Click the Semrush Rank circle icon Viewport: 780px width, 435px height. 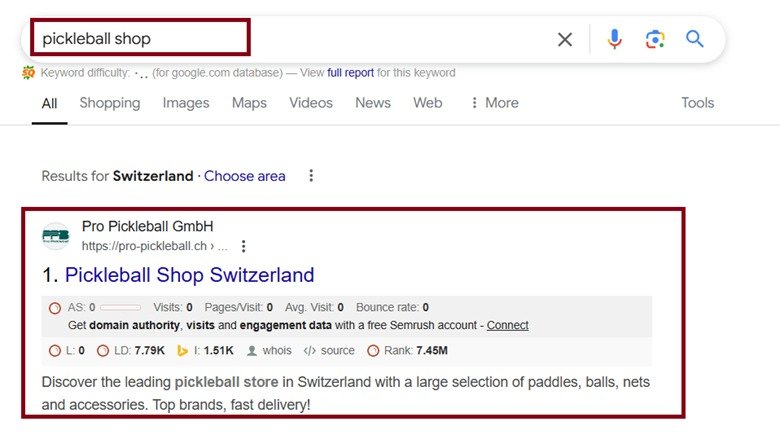pyautogui.click(x=373, y=351)
